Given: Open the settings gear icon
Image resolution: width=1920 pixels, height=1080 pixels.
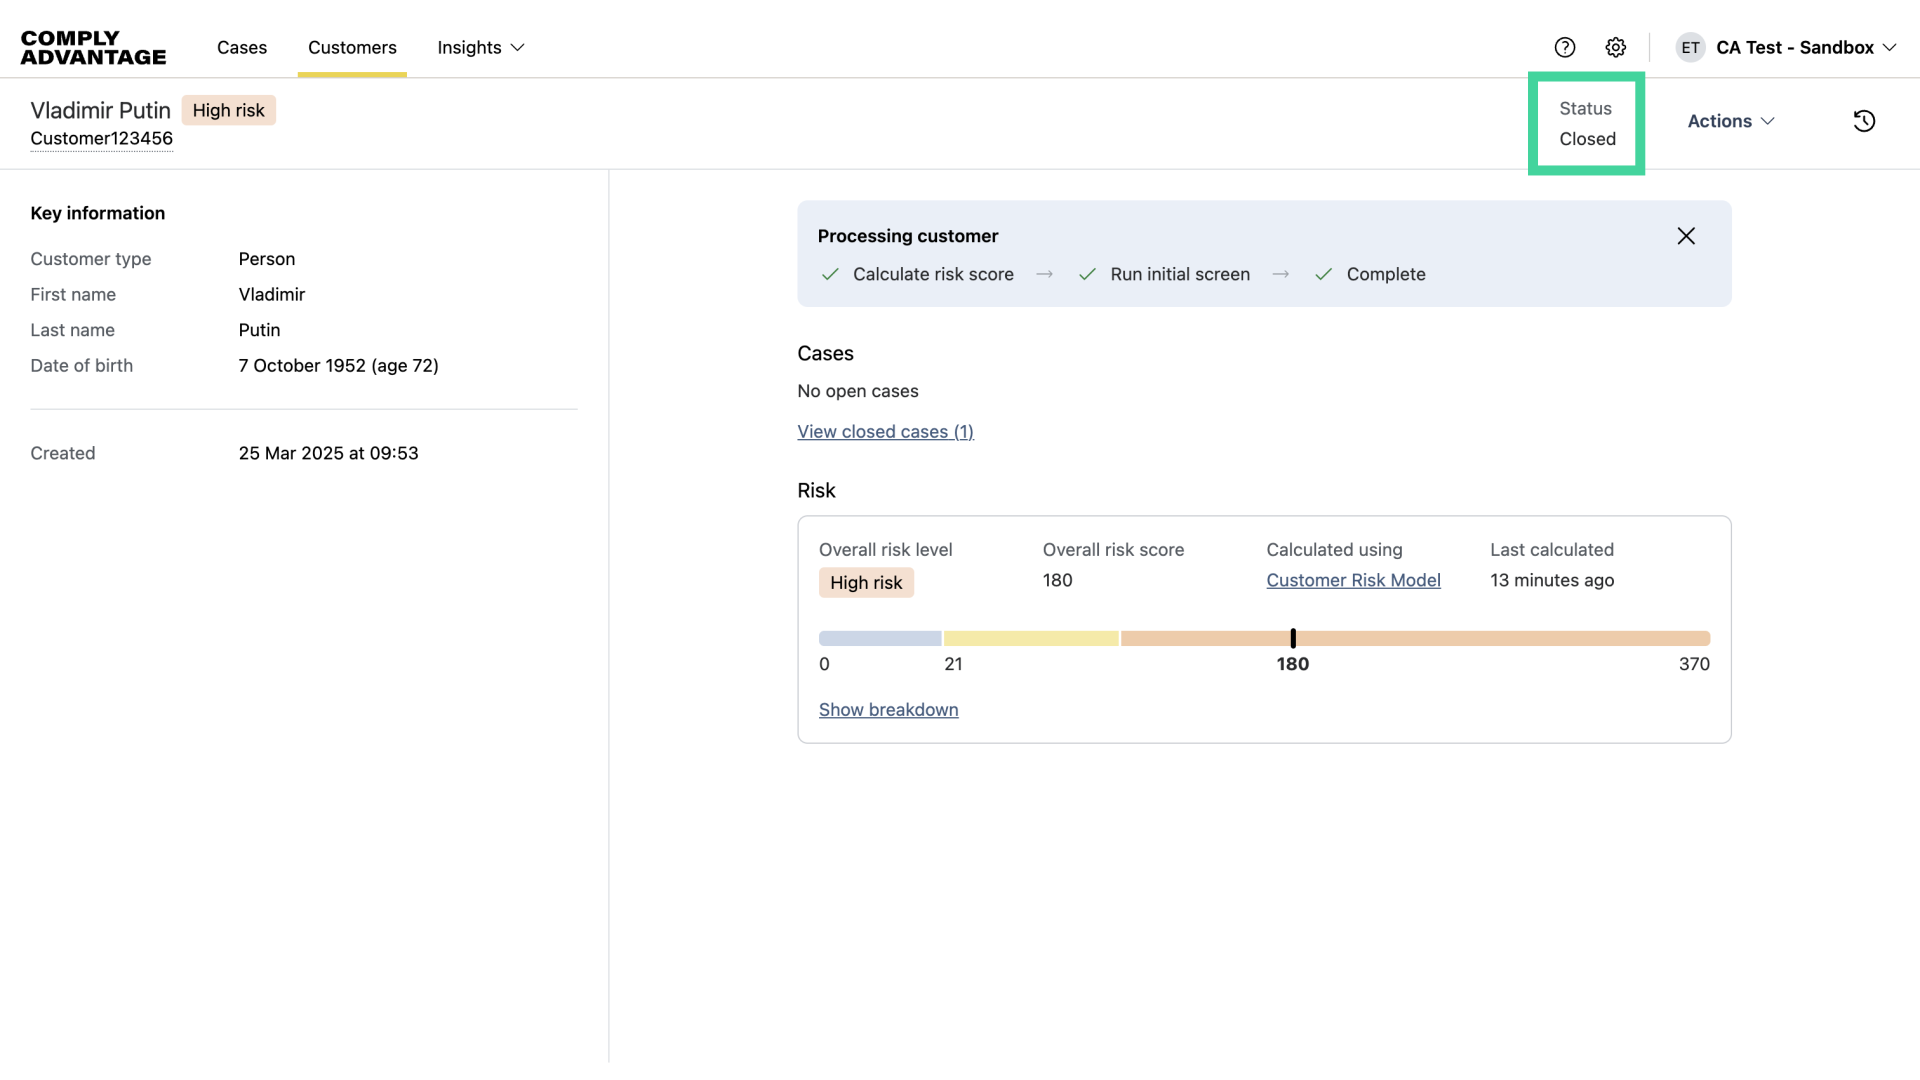Looking at the screenshot, I should tap(1616, 47).
